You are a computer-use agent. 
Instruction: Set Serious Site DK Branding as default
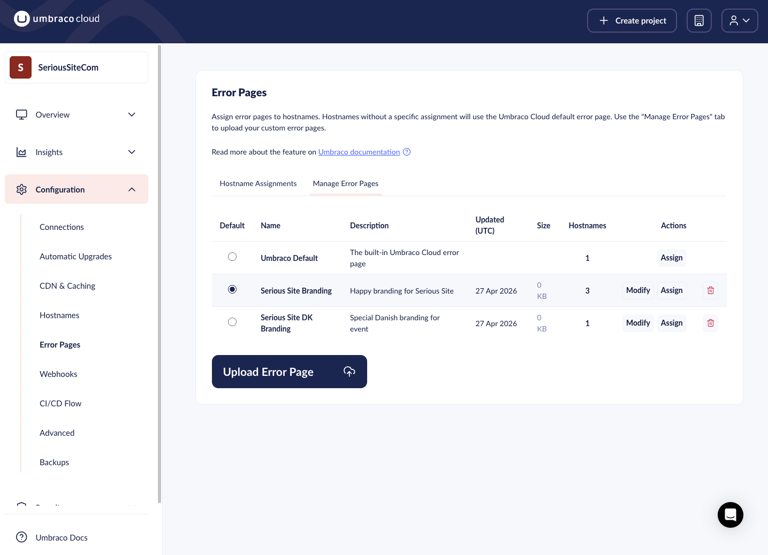click(232, 322)
